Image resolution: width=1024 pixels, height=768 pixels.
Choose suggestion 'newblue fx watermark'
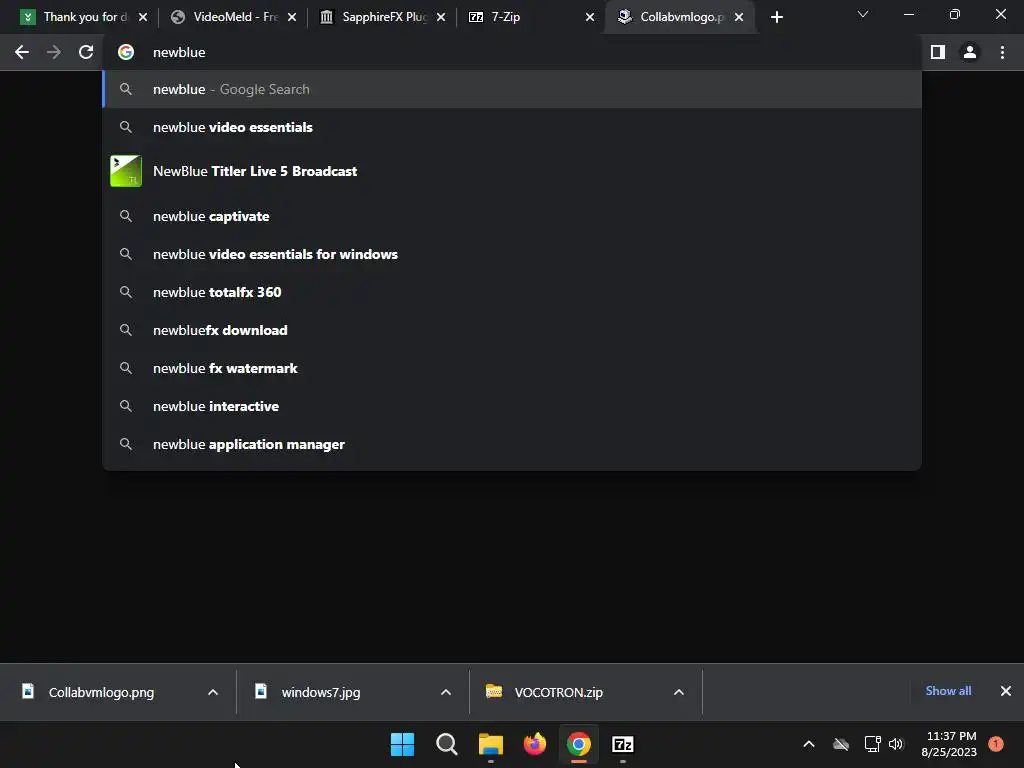pyautogui.click(x=512, y=368)
